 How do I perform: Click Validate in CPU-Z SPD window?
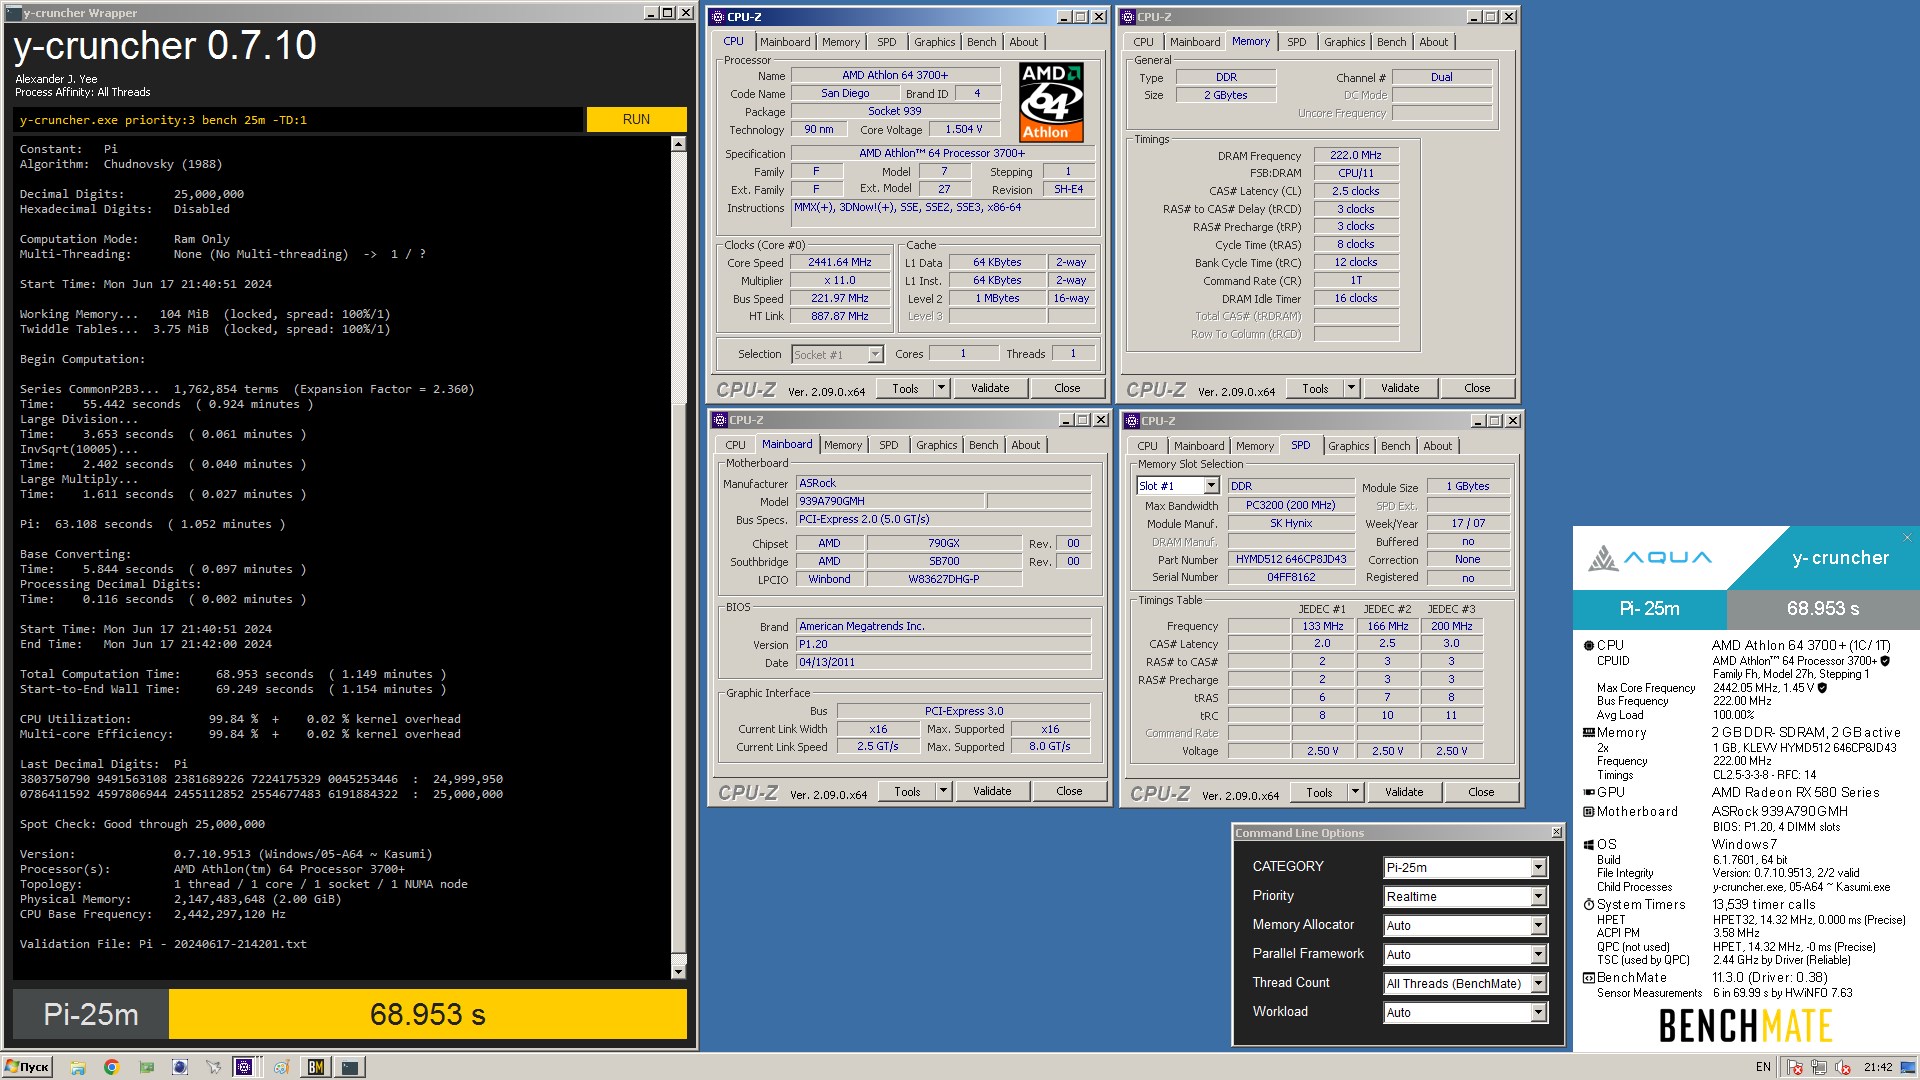coord(1404,792)
